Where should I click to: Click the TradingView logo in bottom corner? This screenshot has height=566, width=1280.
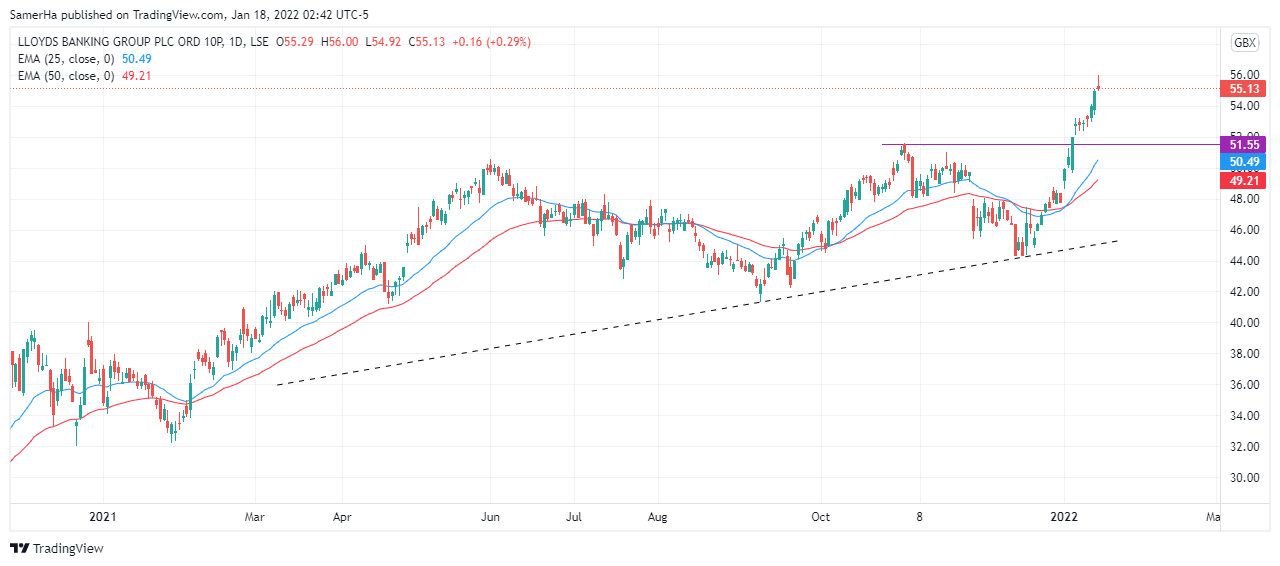(57, 548)
